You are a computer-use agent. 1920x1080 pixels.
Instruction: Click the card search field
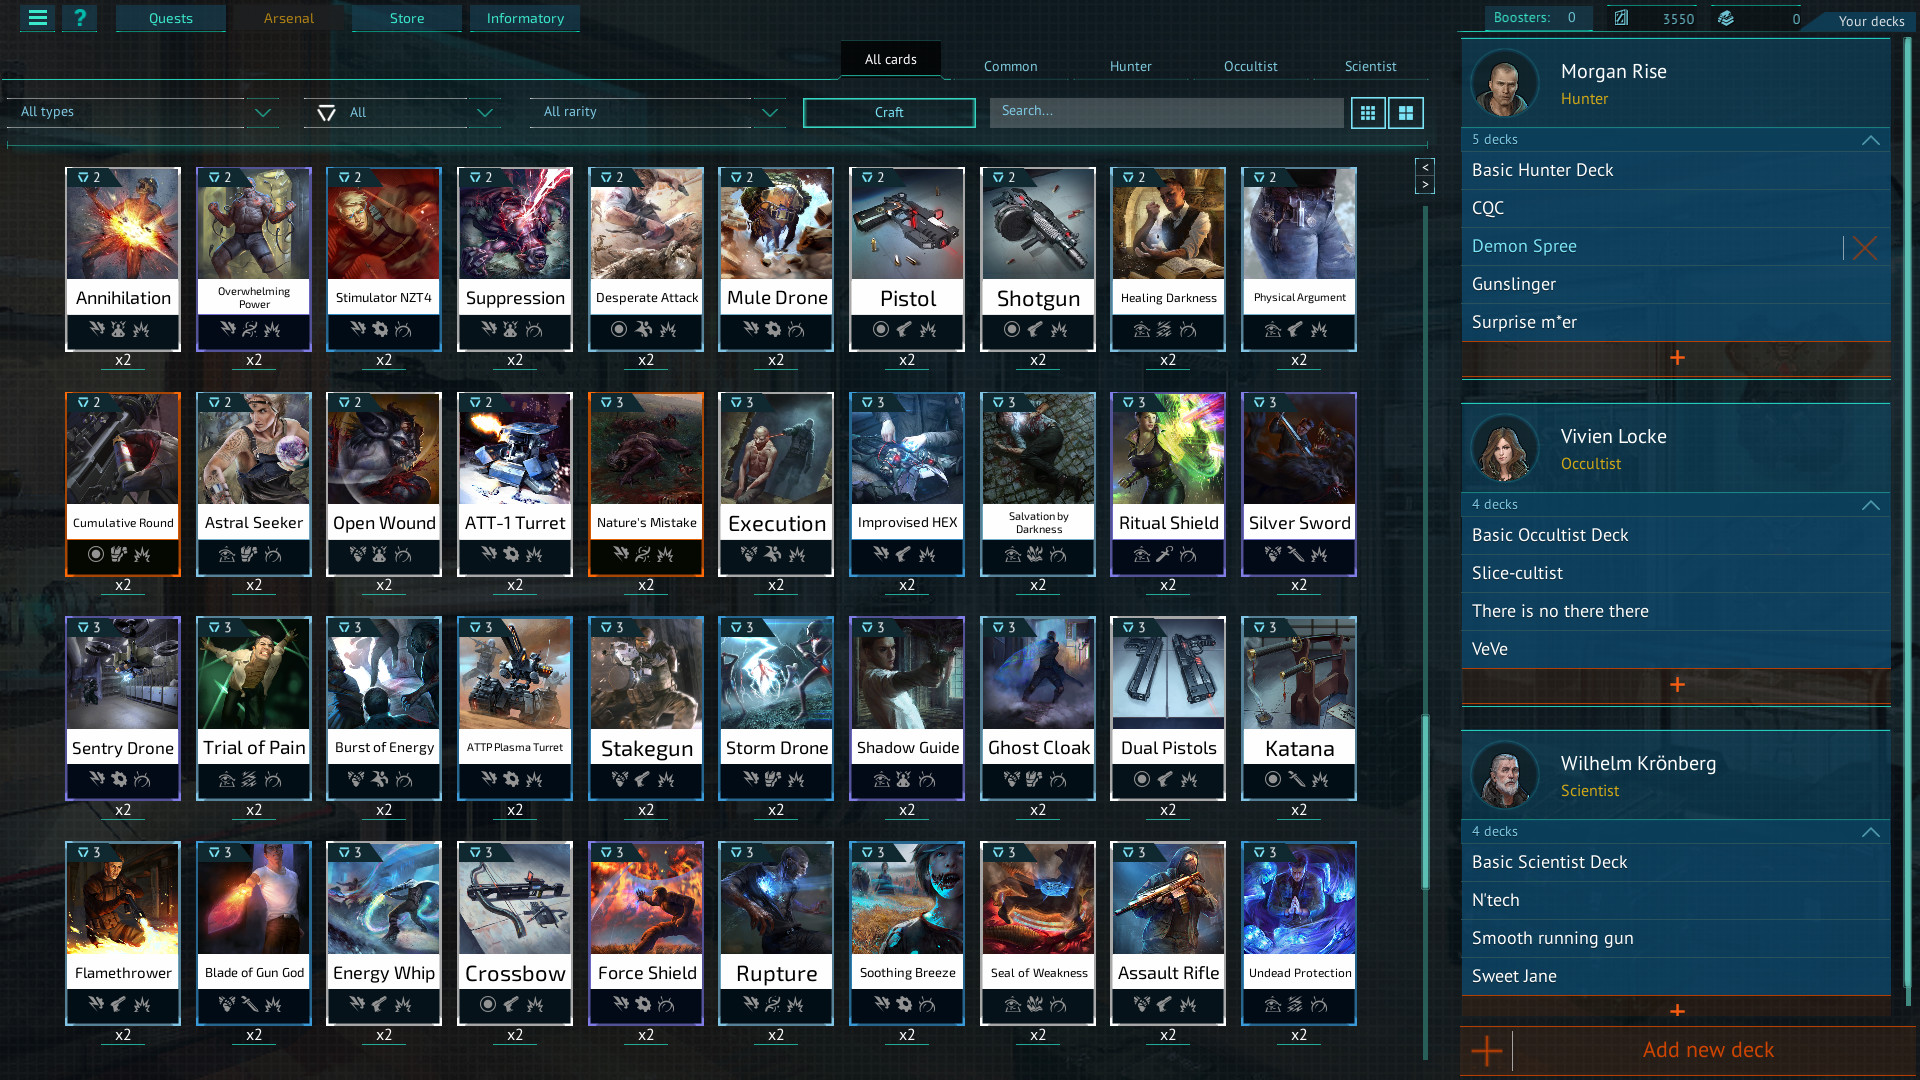1166,112
